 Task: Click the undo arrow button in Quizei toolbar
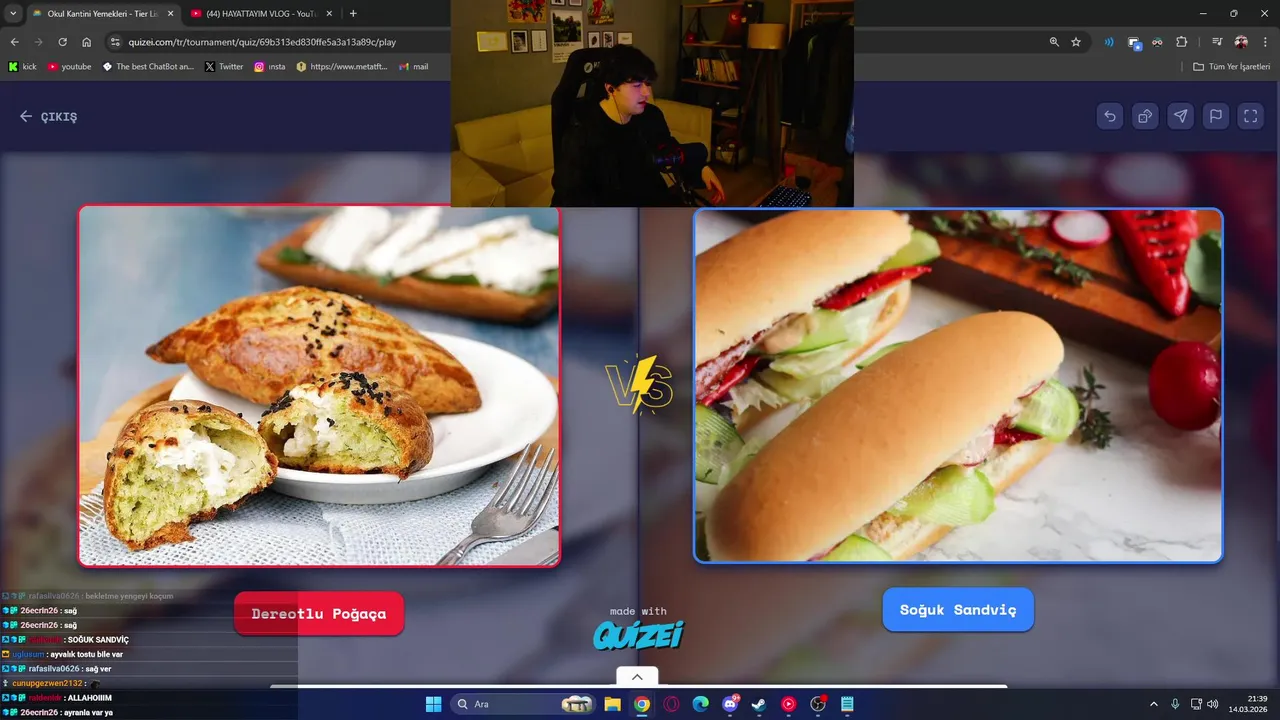1110,116
